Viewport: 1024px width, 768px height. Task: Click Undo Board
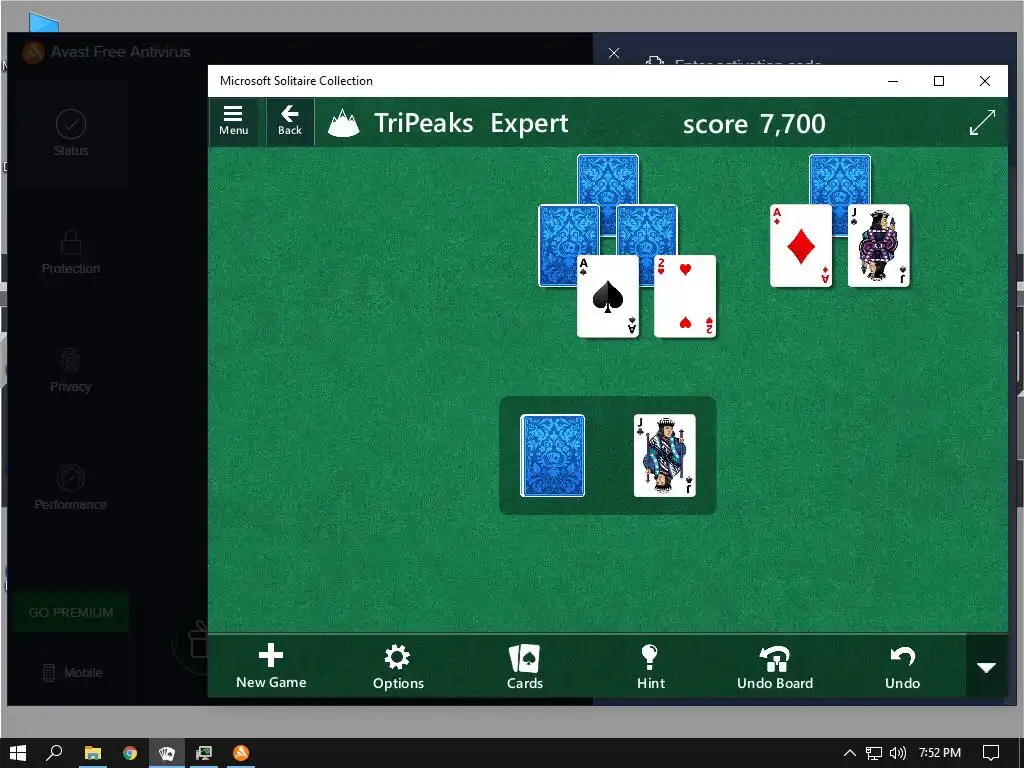tap(775, 667)
